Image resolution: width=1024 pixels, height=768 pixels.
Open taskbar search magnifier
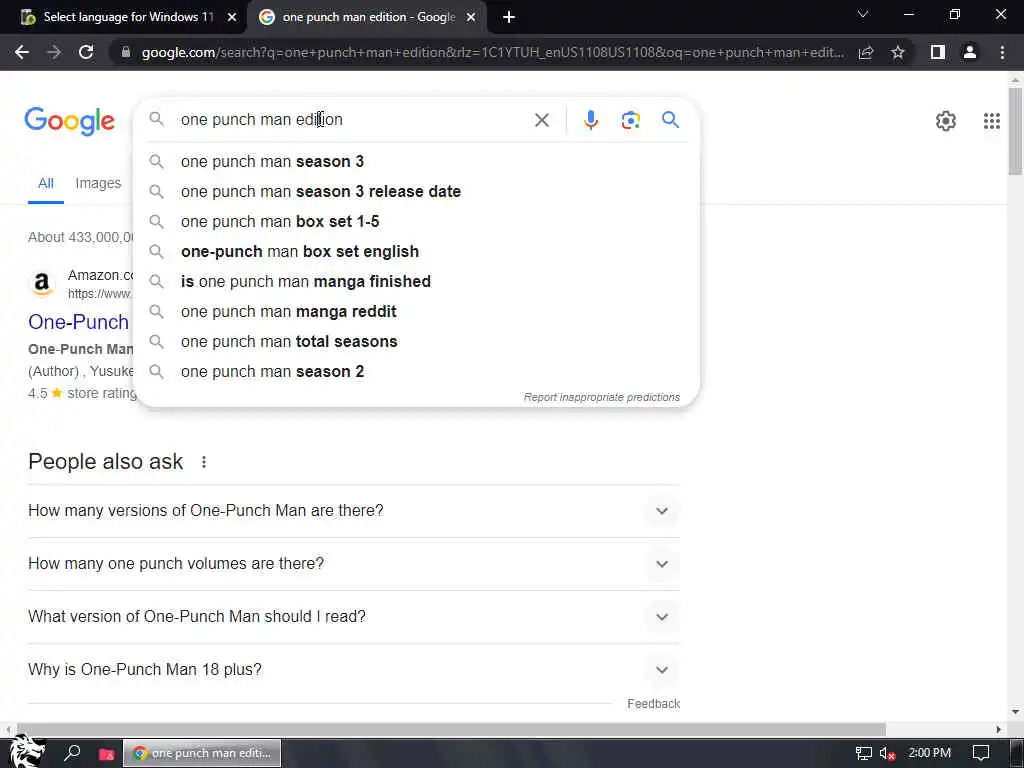[x=72, y=753]
